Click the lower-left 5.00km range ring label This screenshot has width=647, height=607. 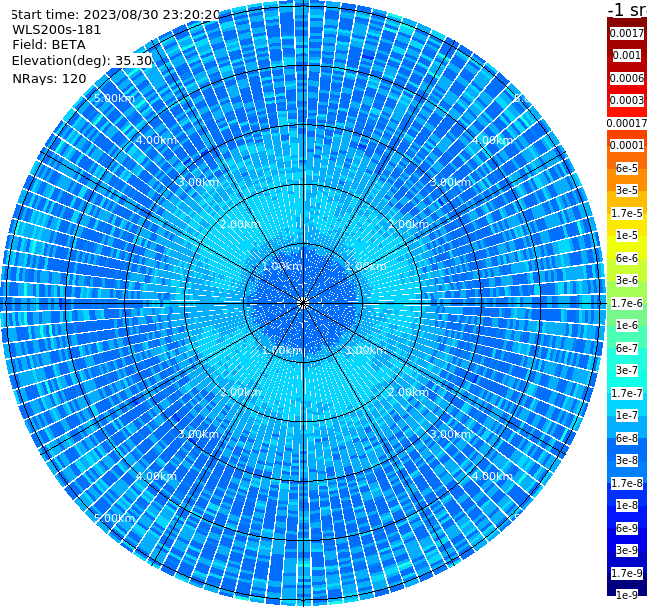click(114, 518)
